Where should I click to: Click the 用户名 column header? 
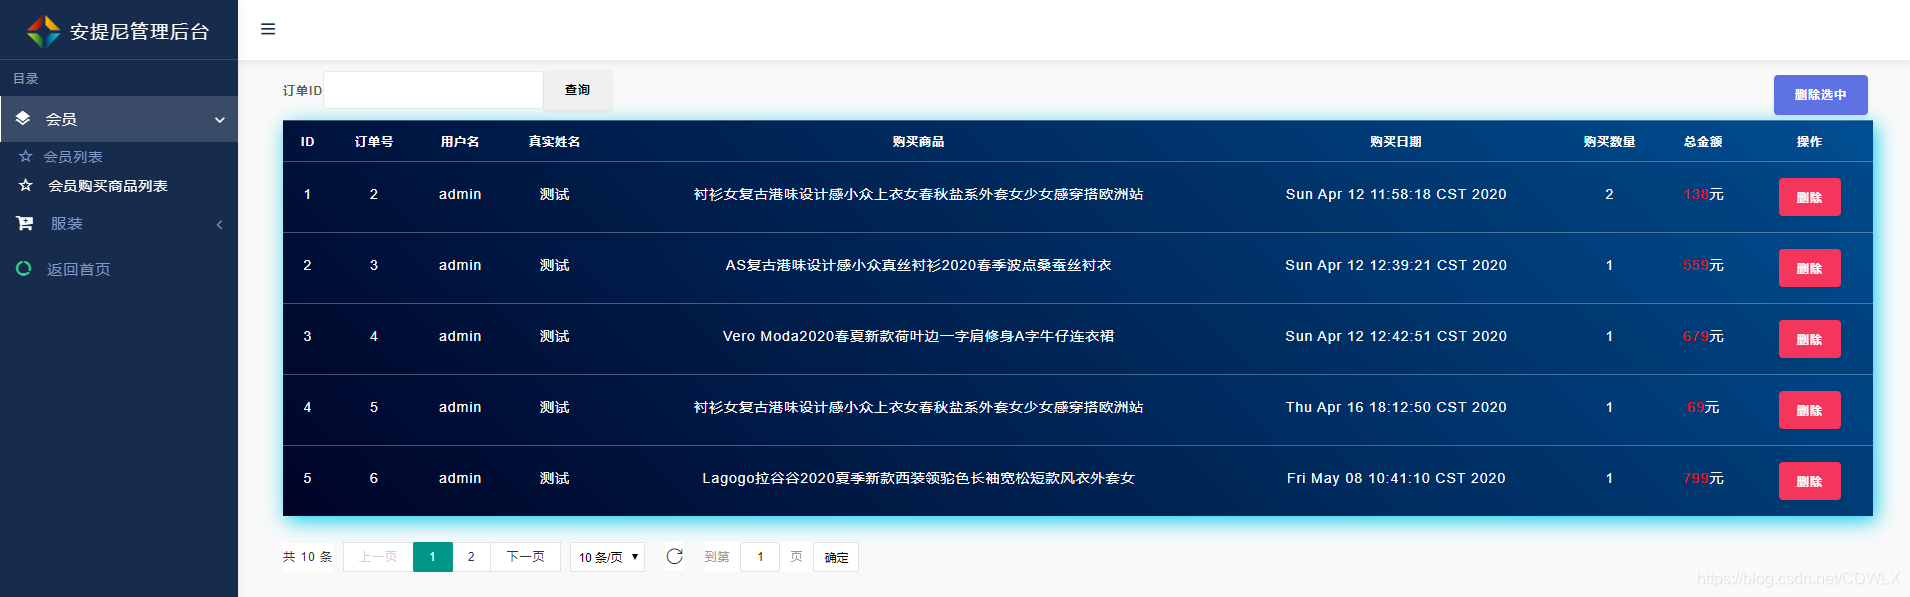click(460, 142)
